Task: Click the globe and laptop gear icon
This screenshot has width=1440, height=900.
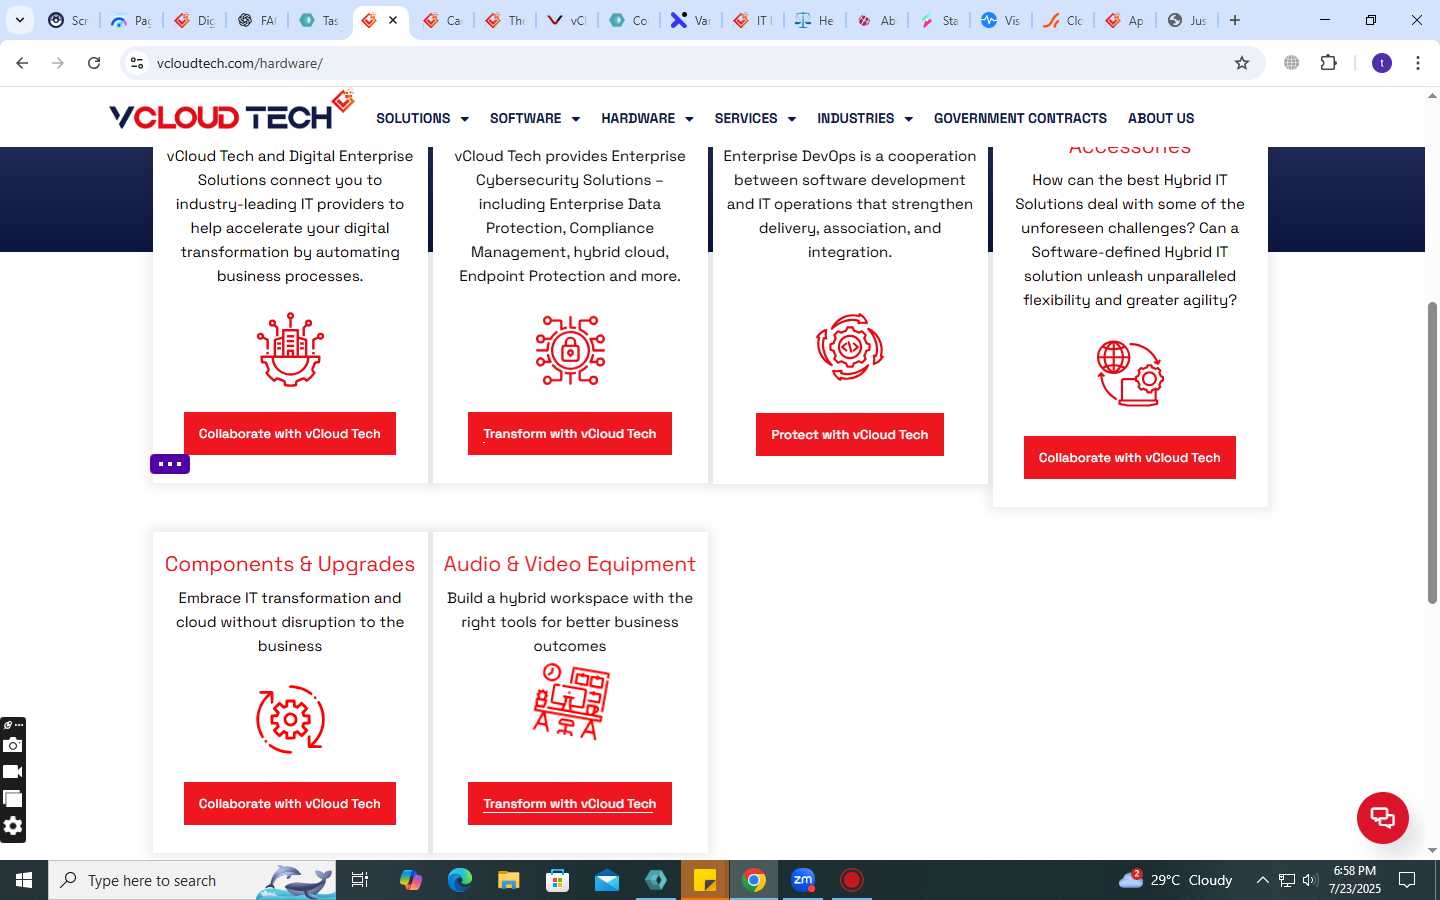Action: 1130,373
